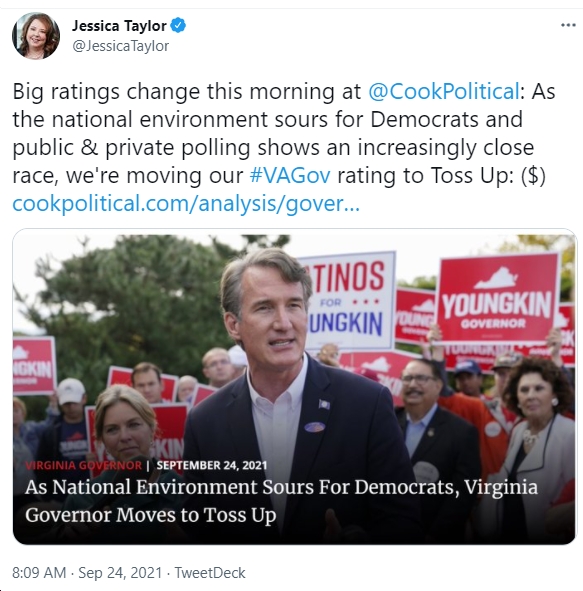Open the cookpolitical.com/analysis link
This screenshot has height=591, width=583.
pos(186,204)
